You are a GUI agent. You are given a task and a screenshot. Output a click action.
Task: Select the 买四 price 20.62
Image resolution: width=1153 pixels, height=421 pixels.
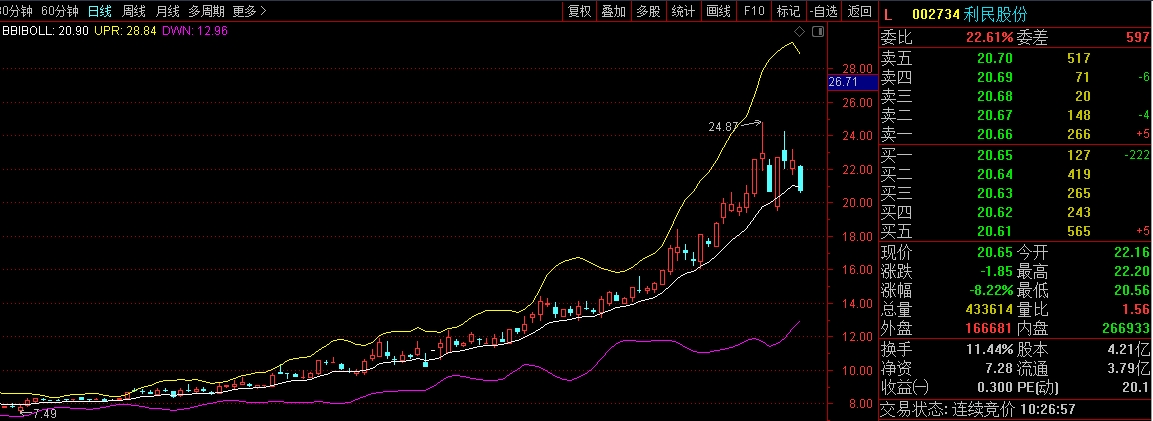tap(994, 212)
